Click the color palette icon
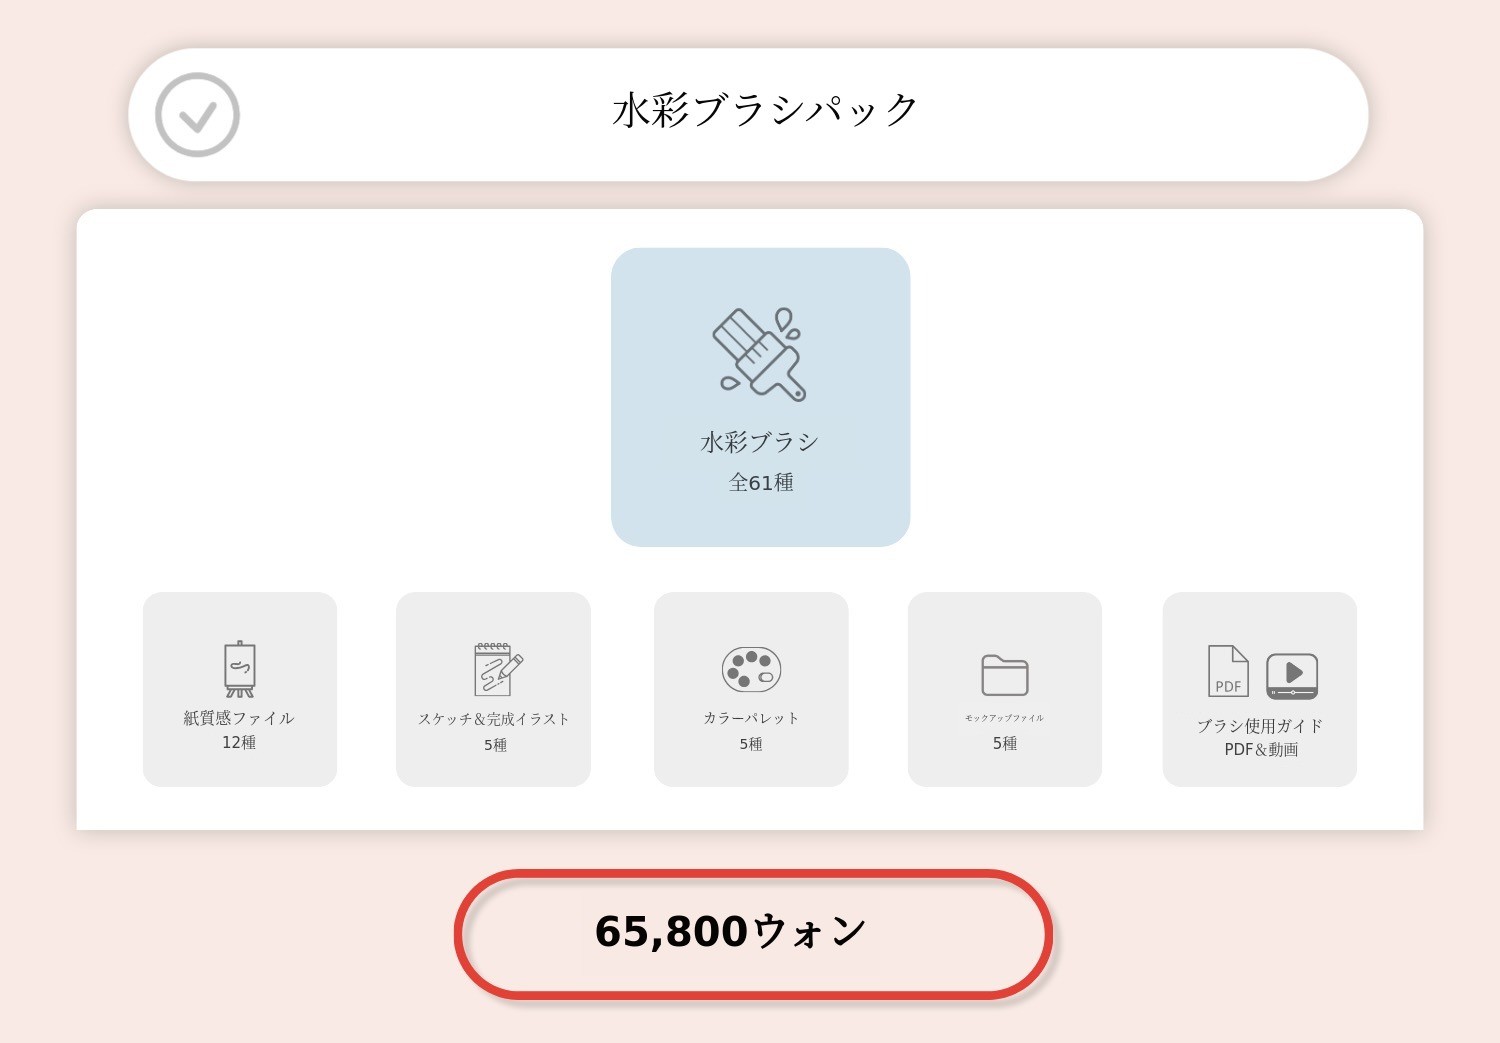1500x1043 pixels. tap(751, 669)
